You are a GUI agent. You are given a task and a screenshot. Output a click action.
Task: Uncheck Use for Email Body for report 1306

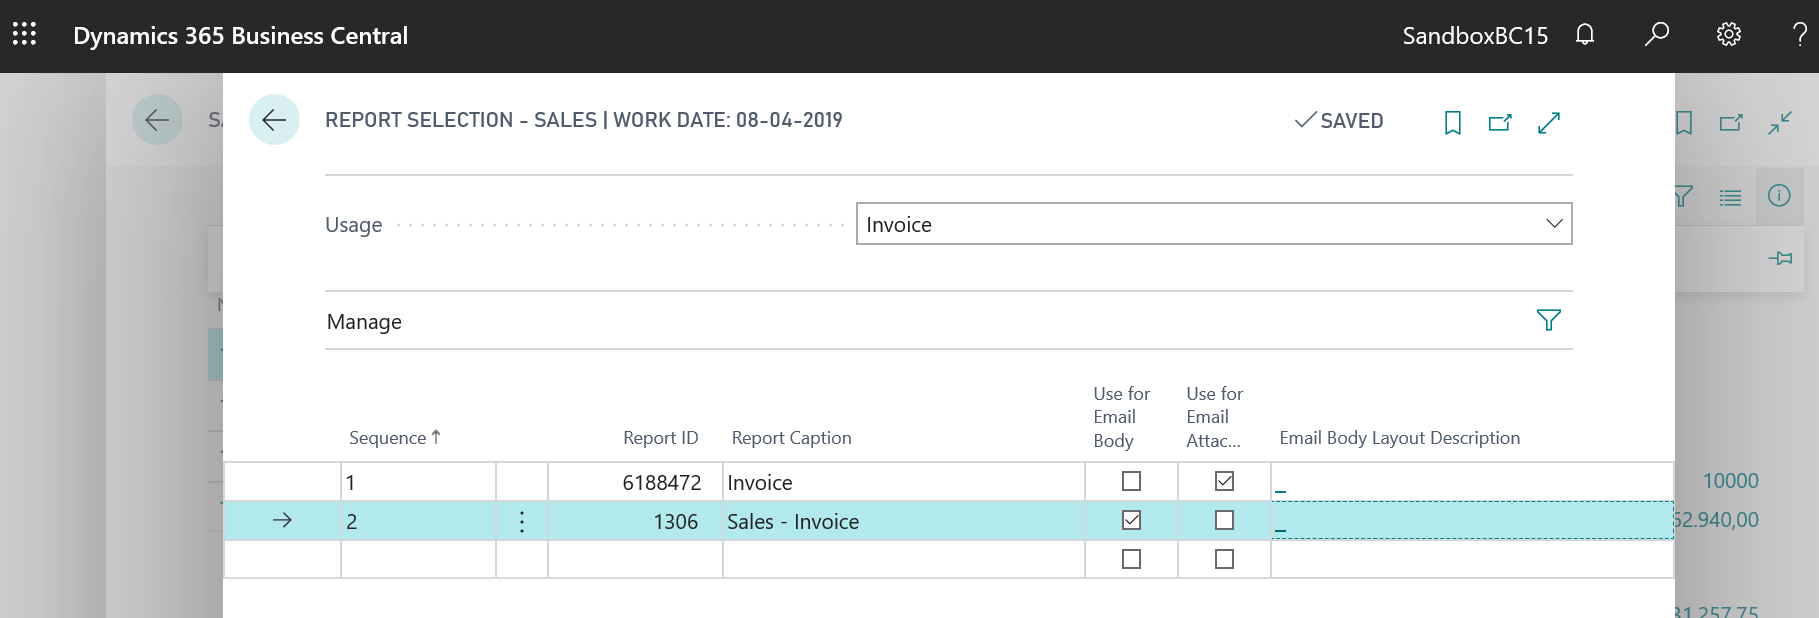pyautogui.click(x=1131, y=520)
